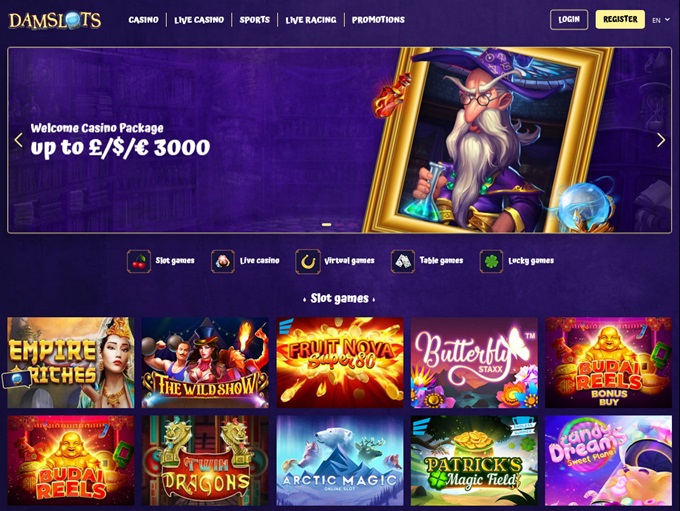Open the Live Racing menu item
The height and width of the screenshot is (511, 680).
[311, 20]
